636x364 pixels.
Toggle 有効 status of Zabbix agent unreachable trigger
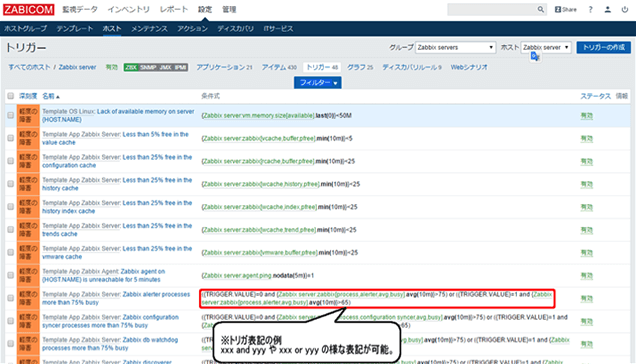pyautogui.click(x=587, y=276)
